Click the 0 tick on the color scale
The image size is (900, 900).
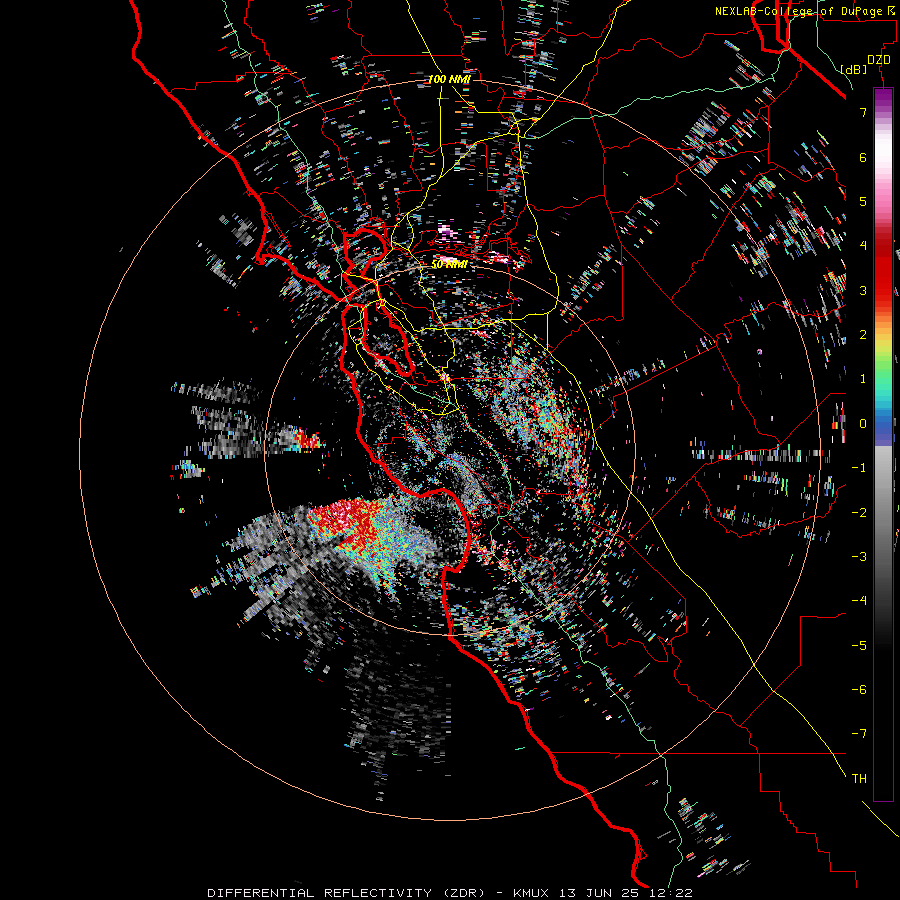(863, 424)
